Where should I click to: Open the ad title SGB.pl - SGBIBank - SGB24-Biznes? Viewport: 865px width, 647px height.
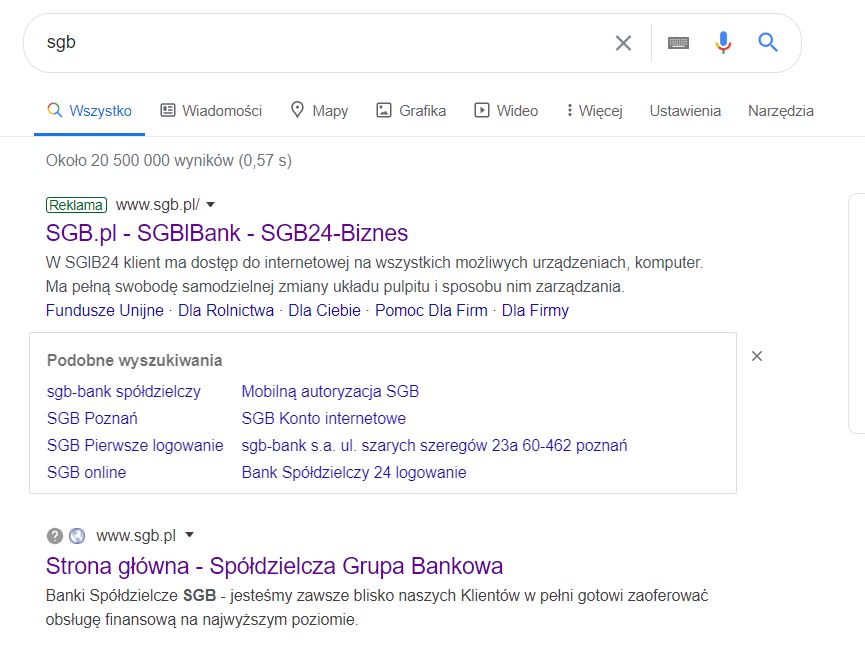227,233
